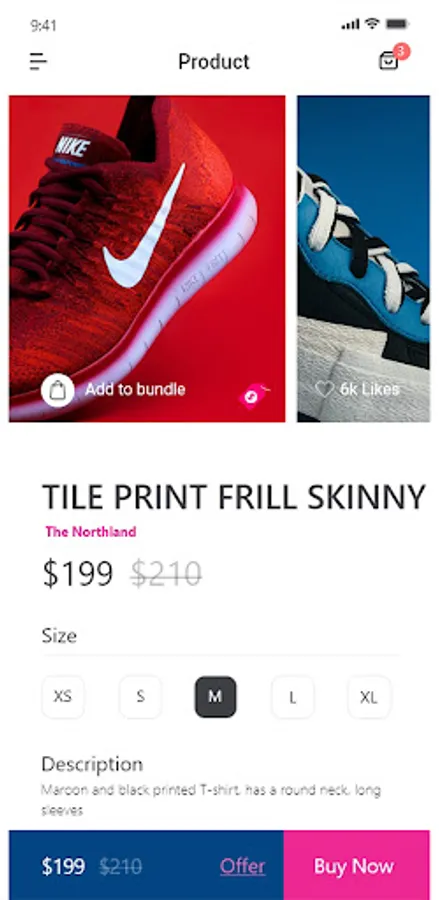Choose size XL

369,697
